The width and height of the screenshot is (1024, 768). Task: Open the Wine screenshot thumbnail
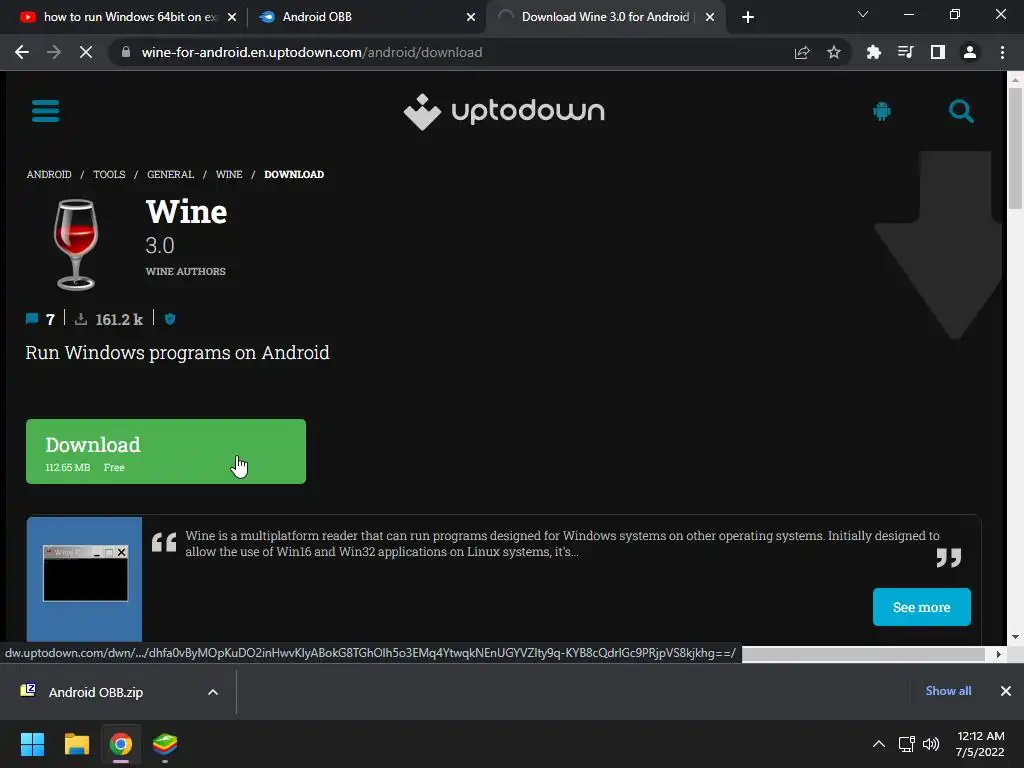(84, 579)
